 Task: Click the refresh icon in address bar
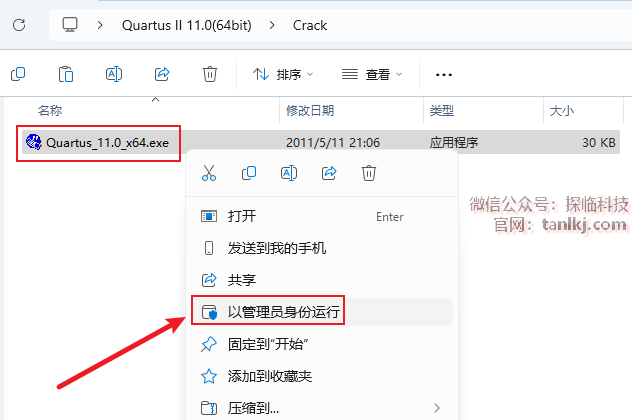(19, 25)
